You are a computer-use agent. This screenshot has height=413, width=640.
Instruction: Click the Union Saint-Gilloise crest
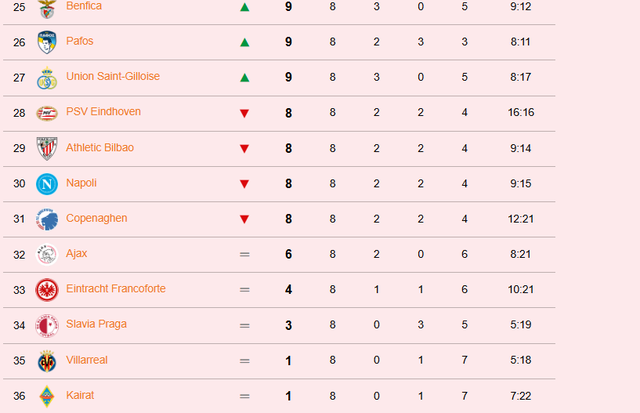[x=47, y=78]
